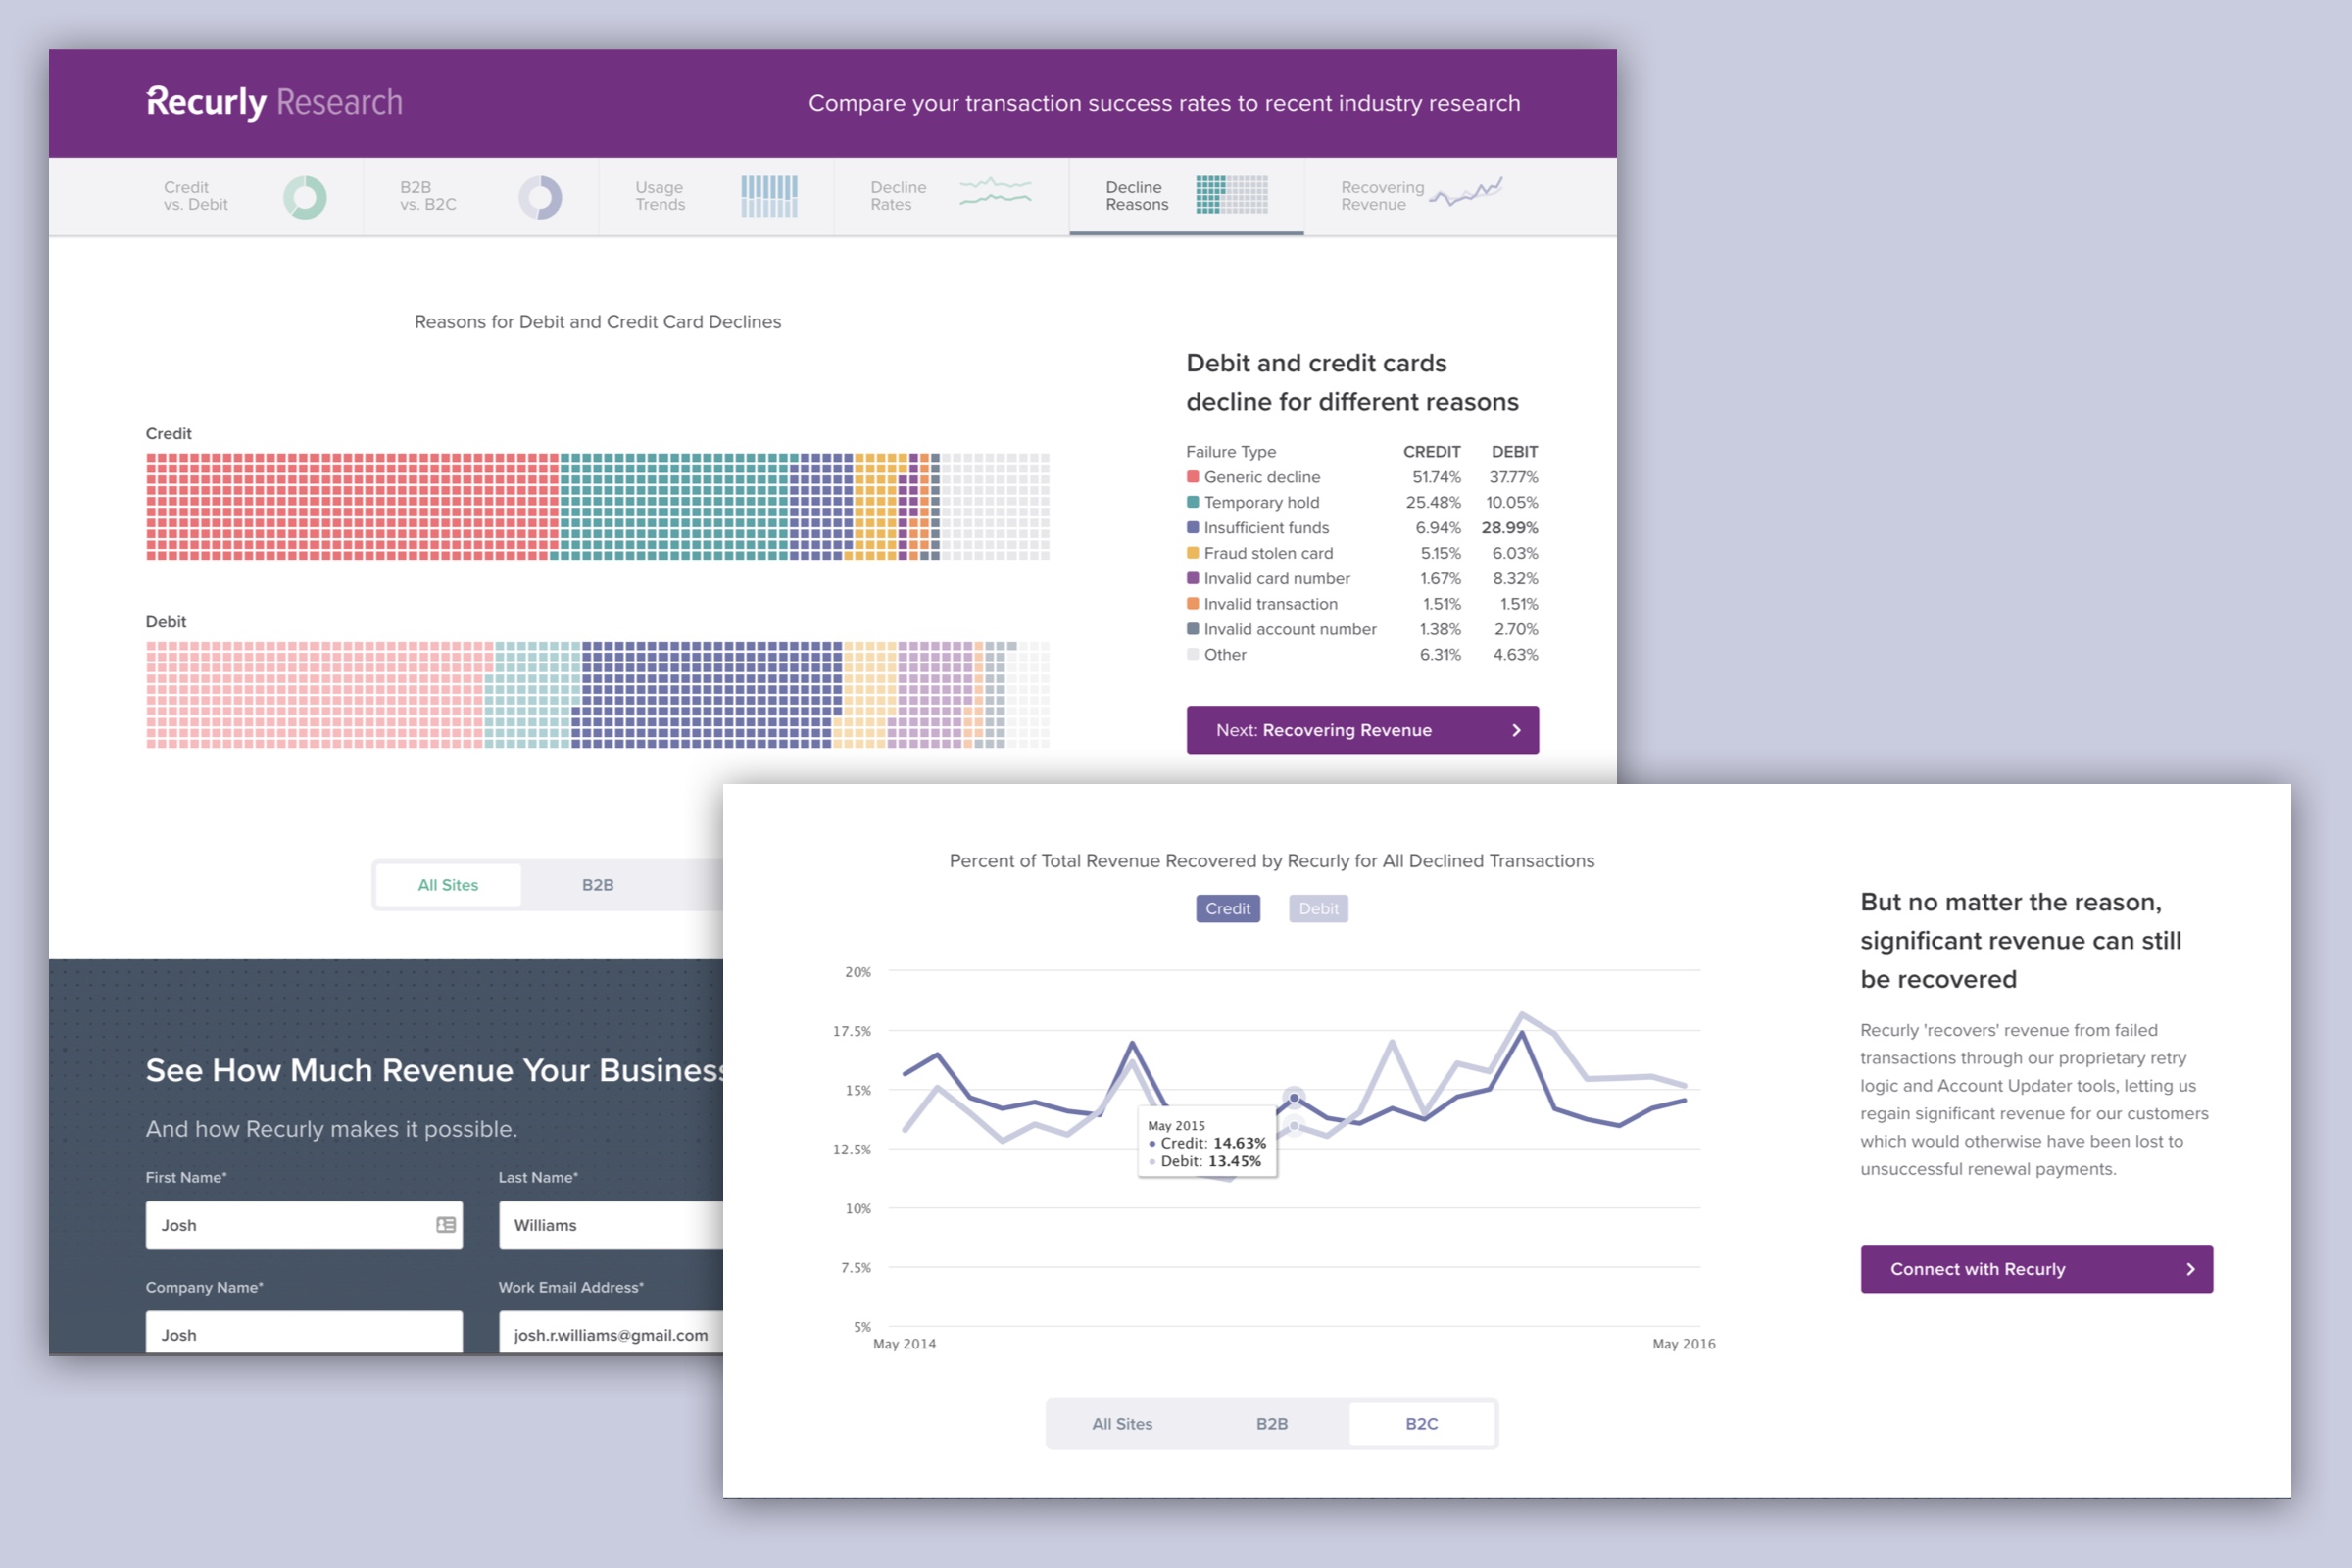Switch to the Usage Trends tab
This screenshot has width=2352, height=1568.
coord(716,196)
